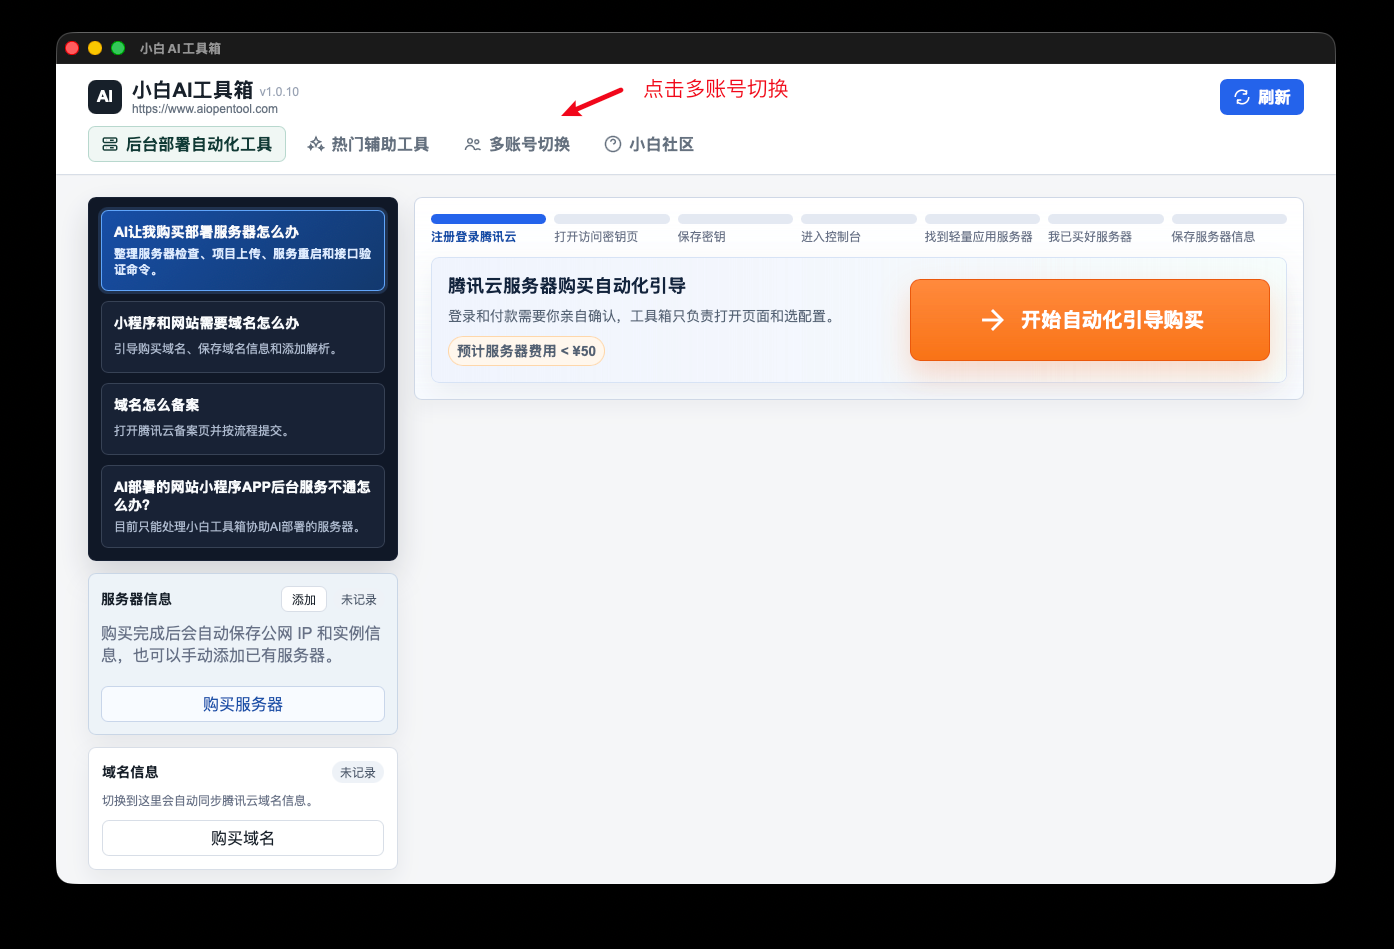Select the 进入控制台 progress step
Screen dimensions: 1394x949
859,230
